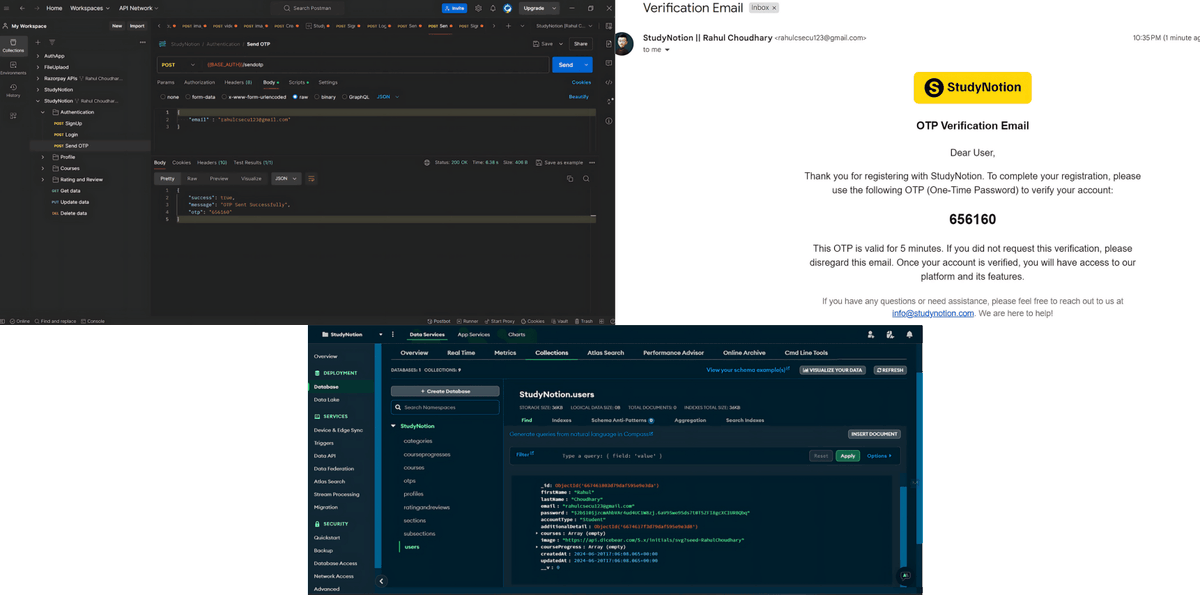Click the Apply query button in Atlas
The height and width of the screenshot is (595, 1200).
(848, 455)
